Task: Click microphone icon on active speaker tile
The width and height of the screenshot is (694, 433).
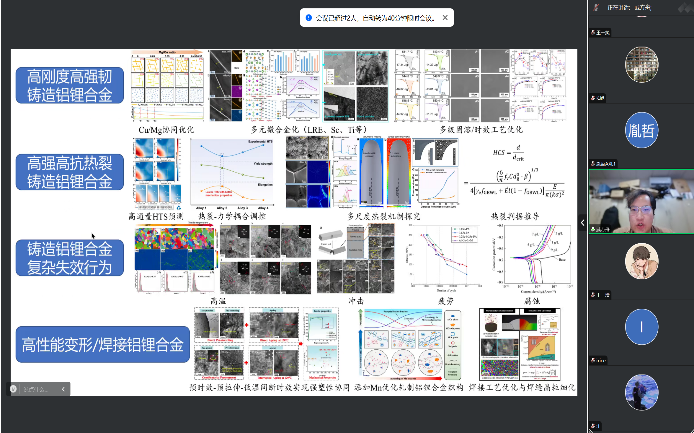Action: point(594,229)
